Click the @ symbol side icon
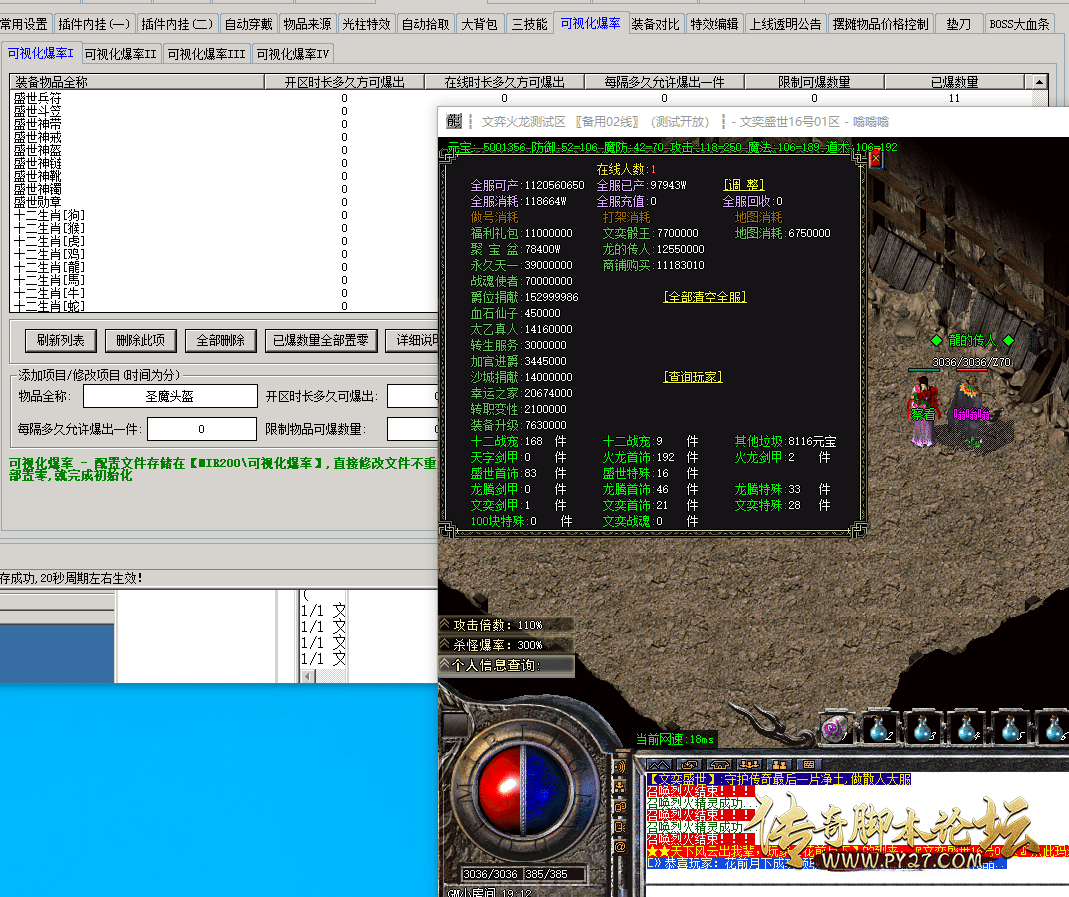This screenshot has width=1069, height=897. [620, 847]
